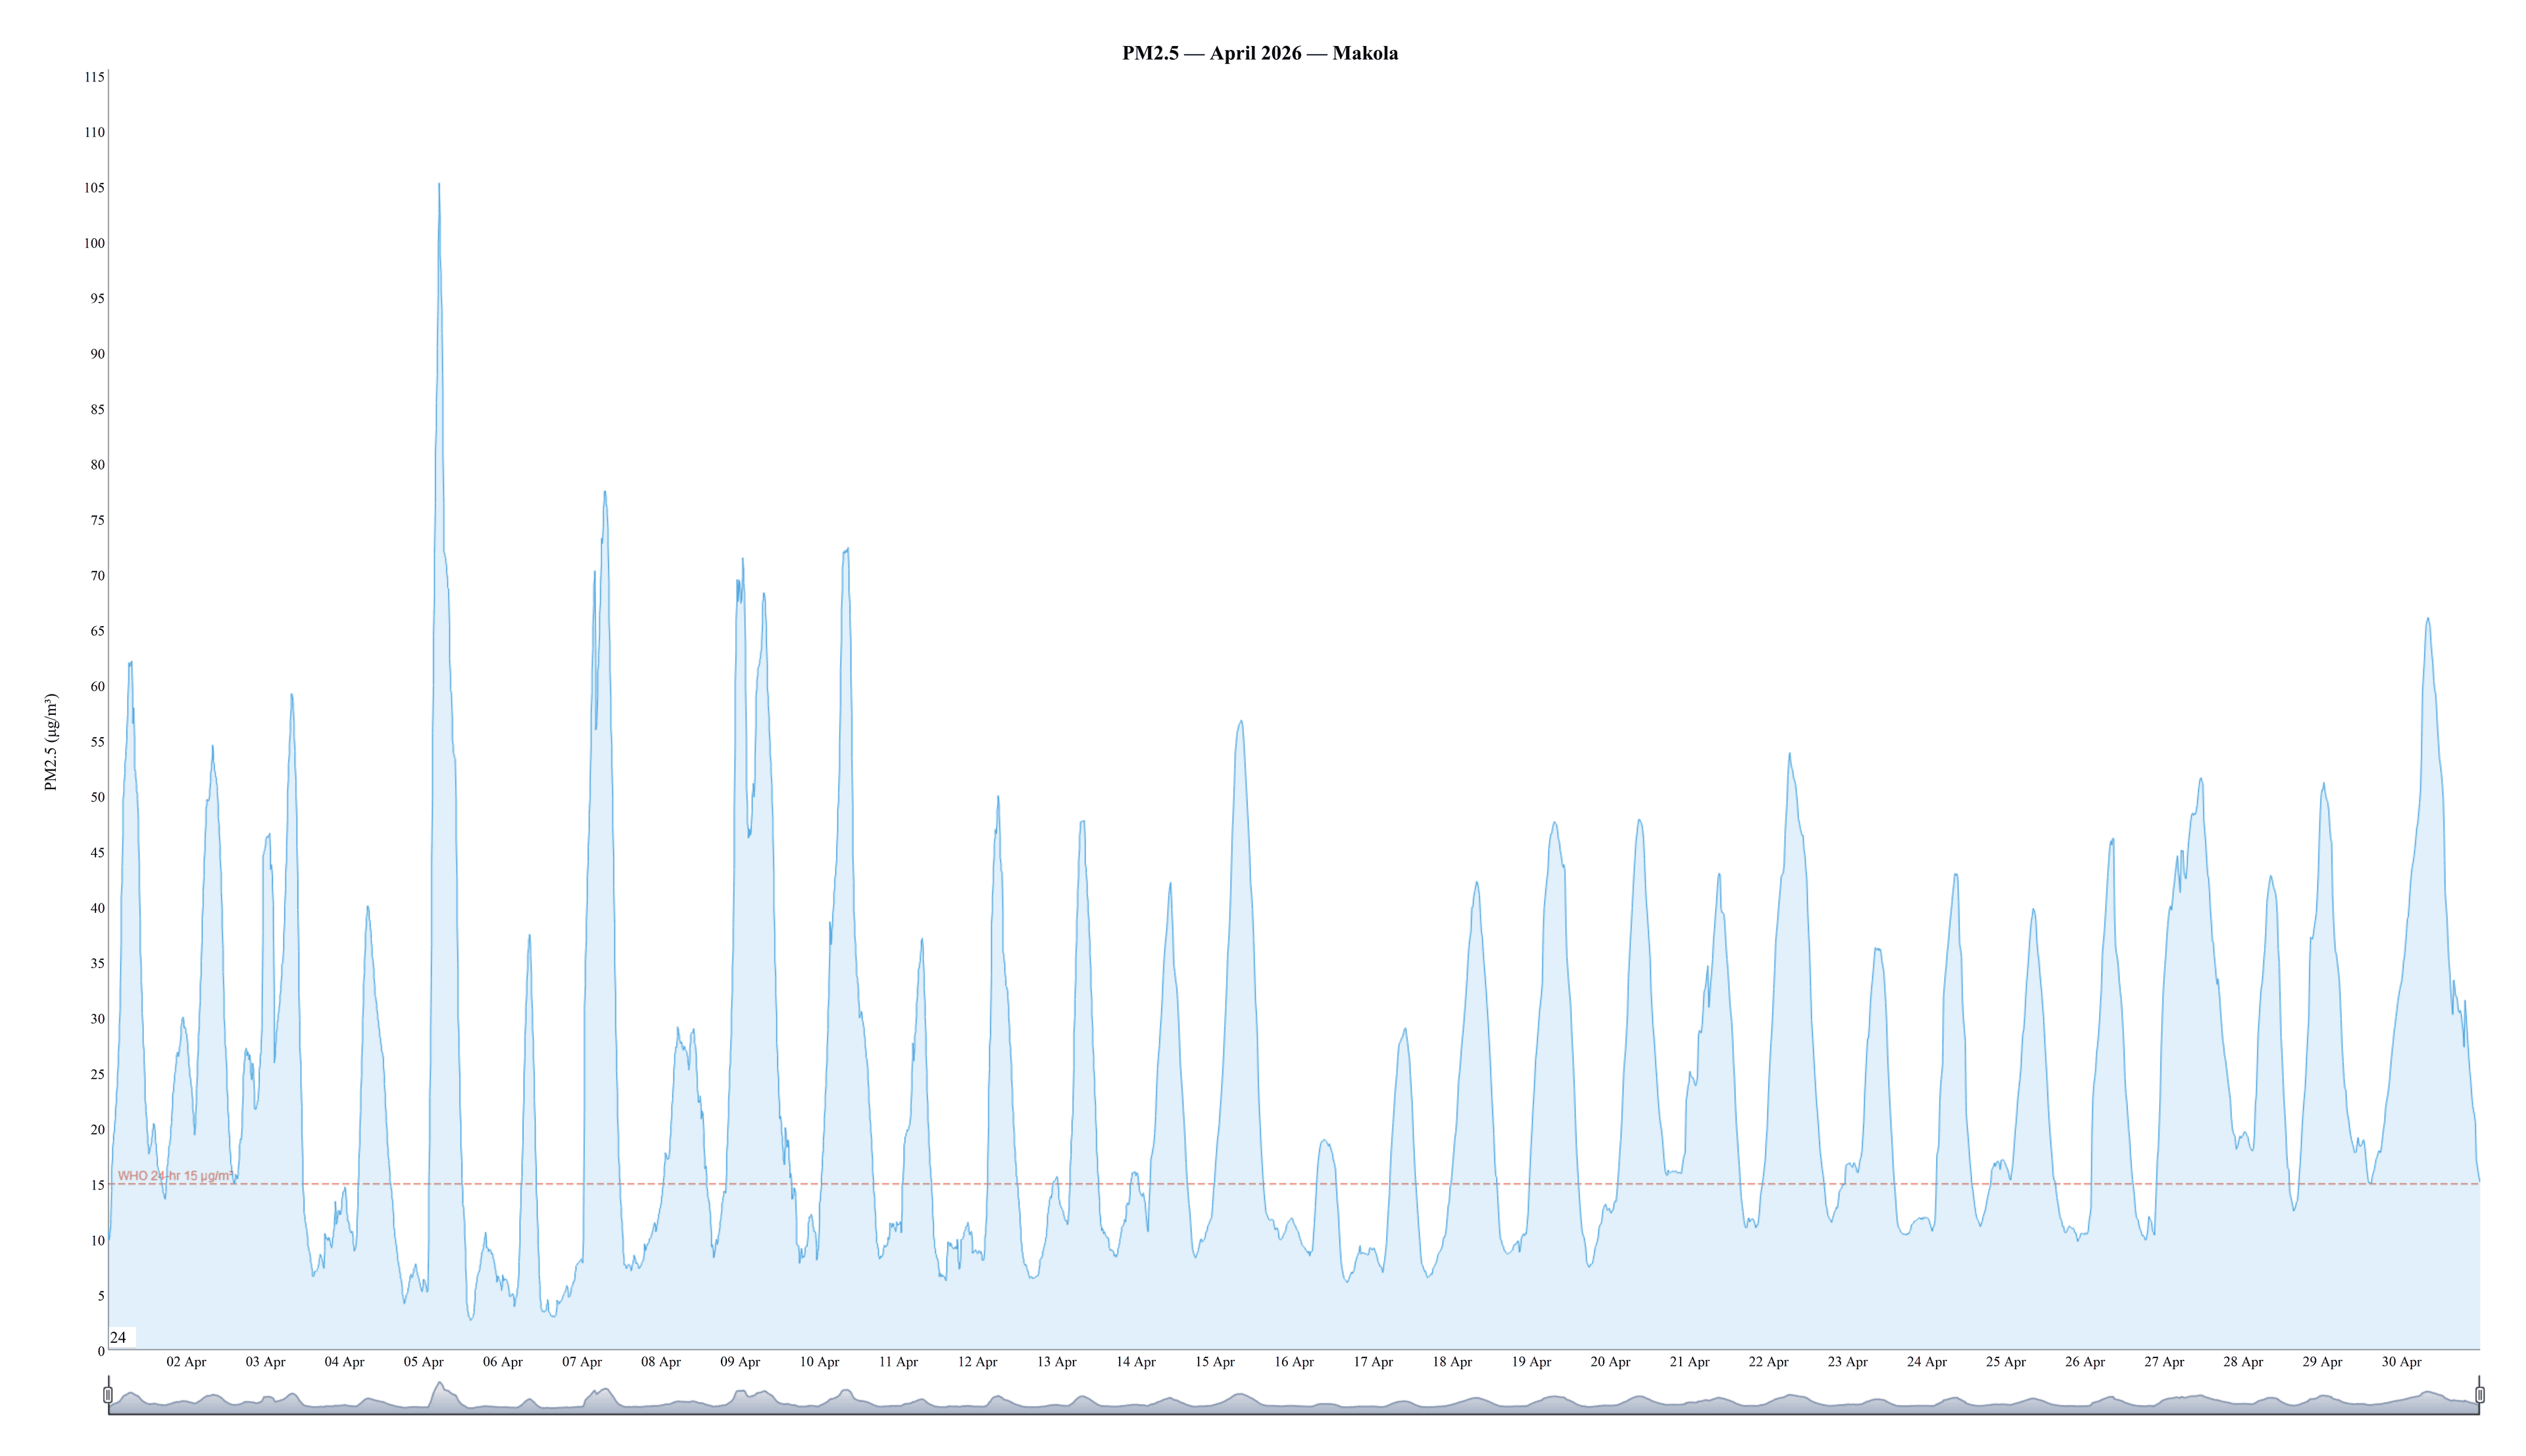Click the '5' y-axis tick label
Viewport: 2526px width, 1456px height.
click(100, 1297)
